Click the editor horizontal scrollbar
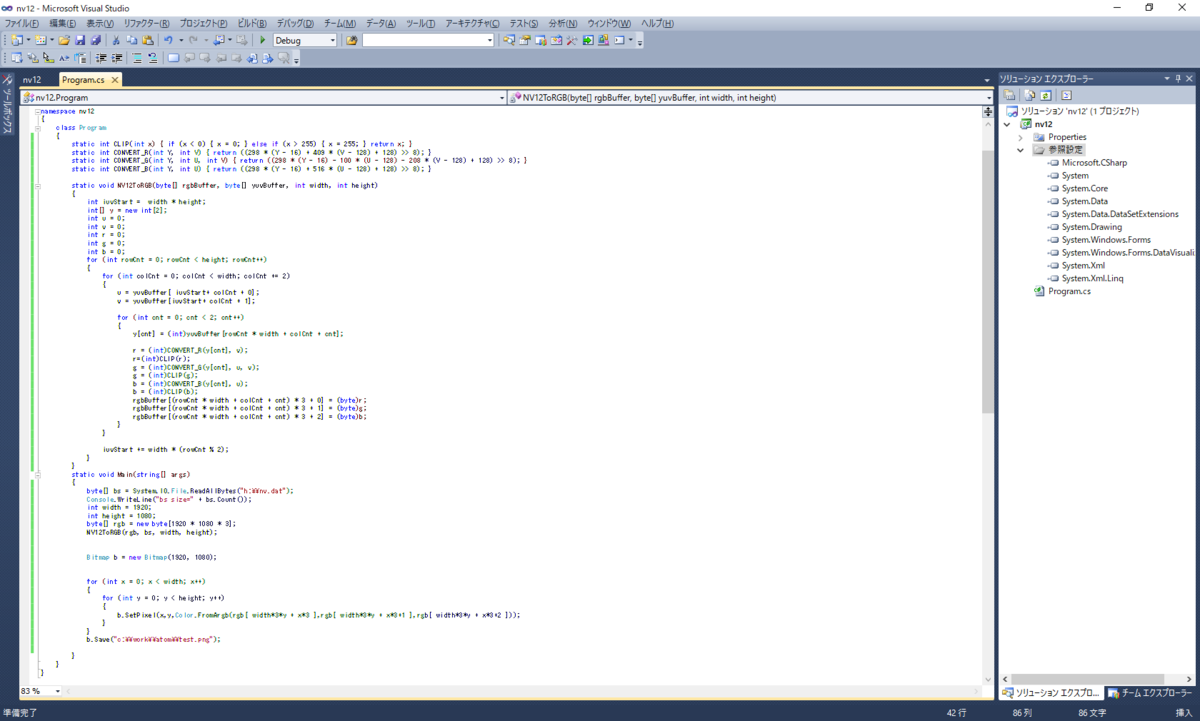Image resolution: width=1200 pixels, height=721 pixels. tap(520, 691)
